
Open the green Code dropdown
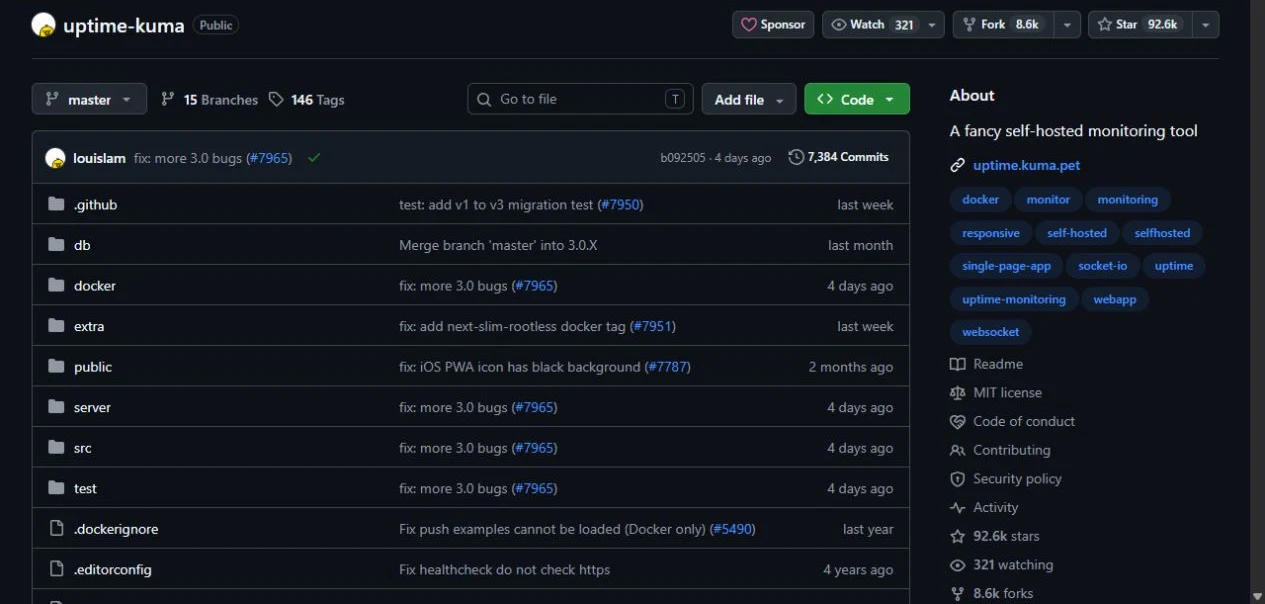pyautogui.click(x=857, y=99)
